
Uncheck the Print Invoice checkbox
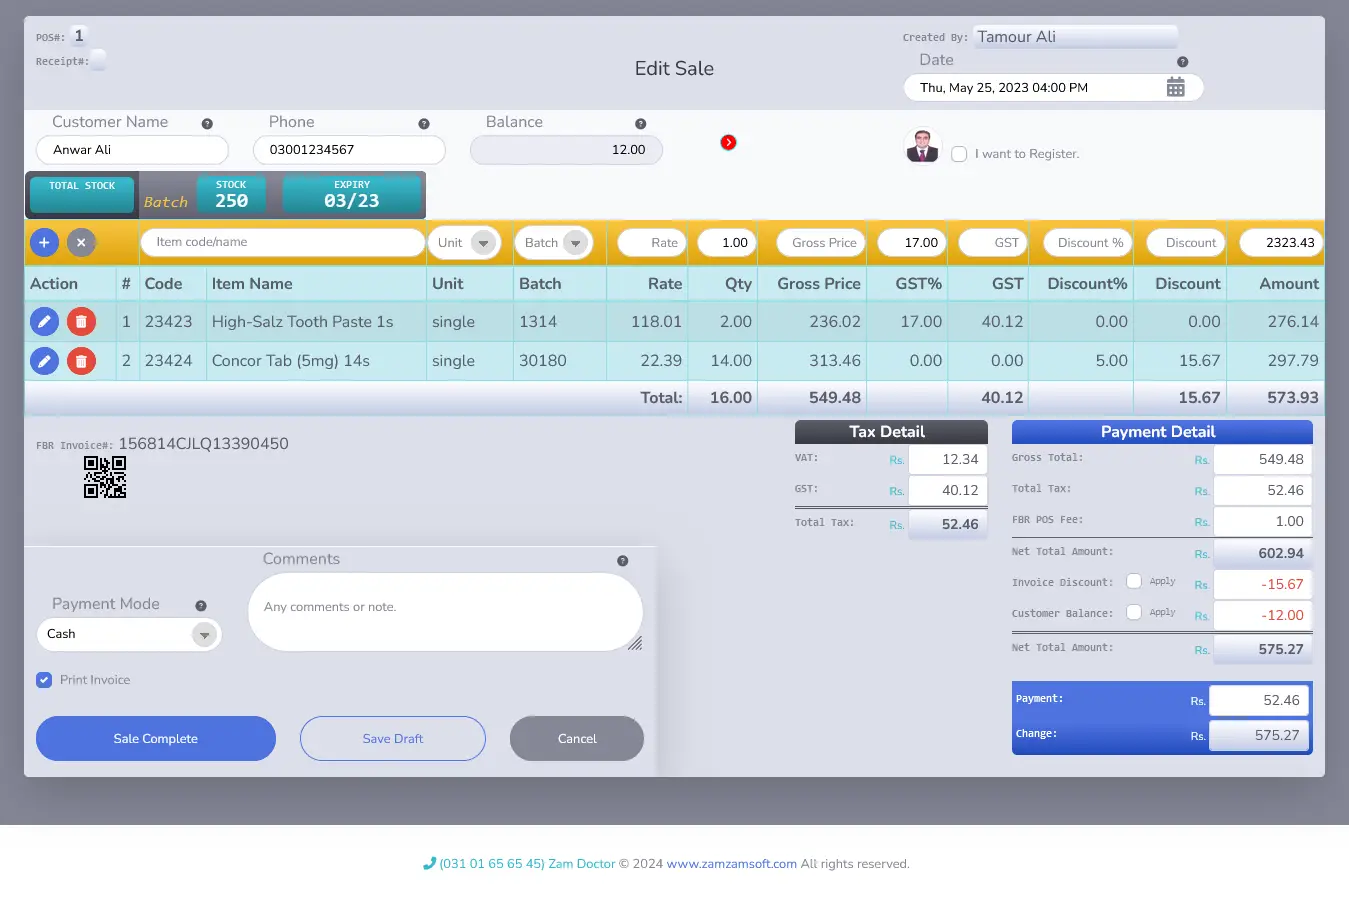point(44,680)
